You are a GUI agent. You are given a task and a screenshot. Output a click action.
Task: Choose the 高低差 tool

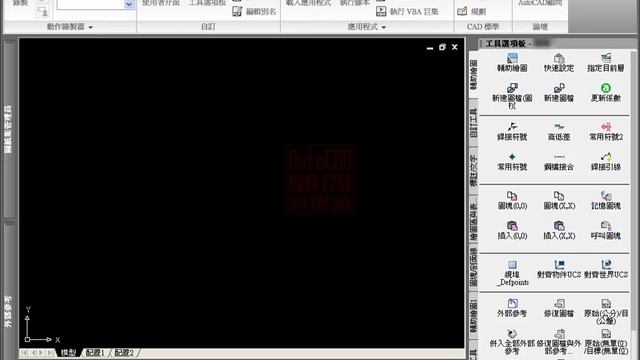point(559,132)
